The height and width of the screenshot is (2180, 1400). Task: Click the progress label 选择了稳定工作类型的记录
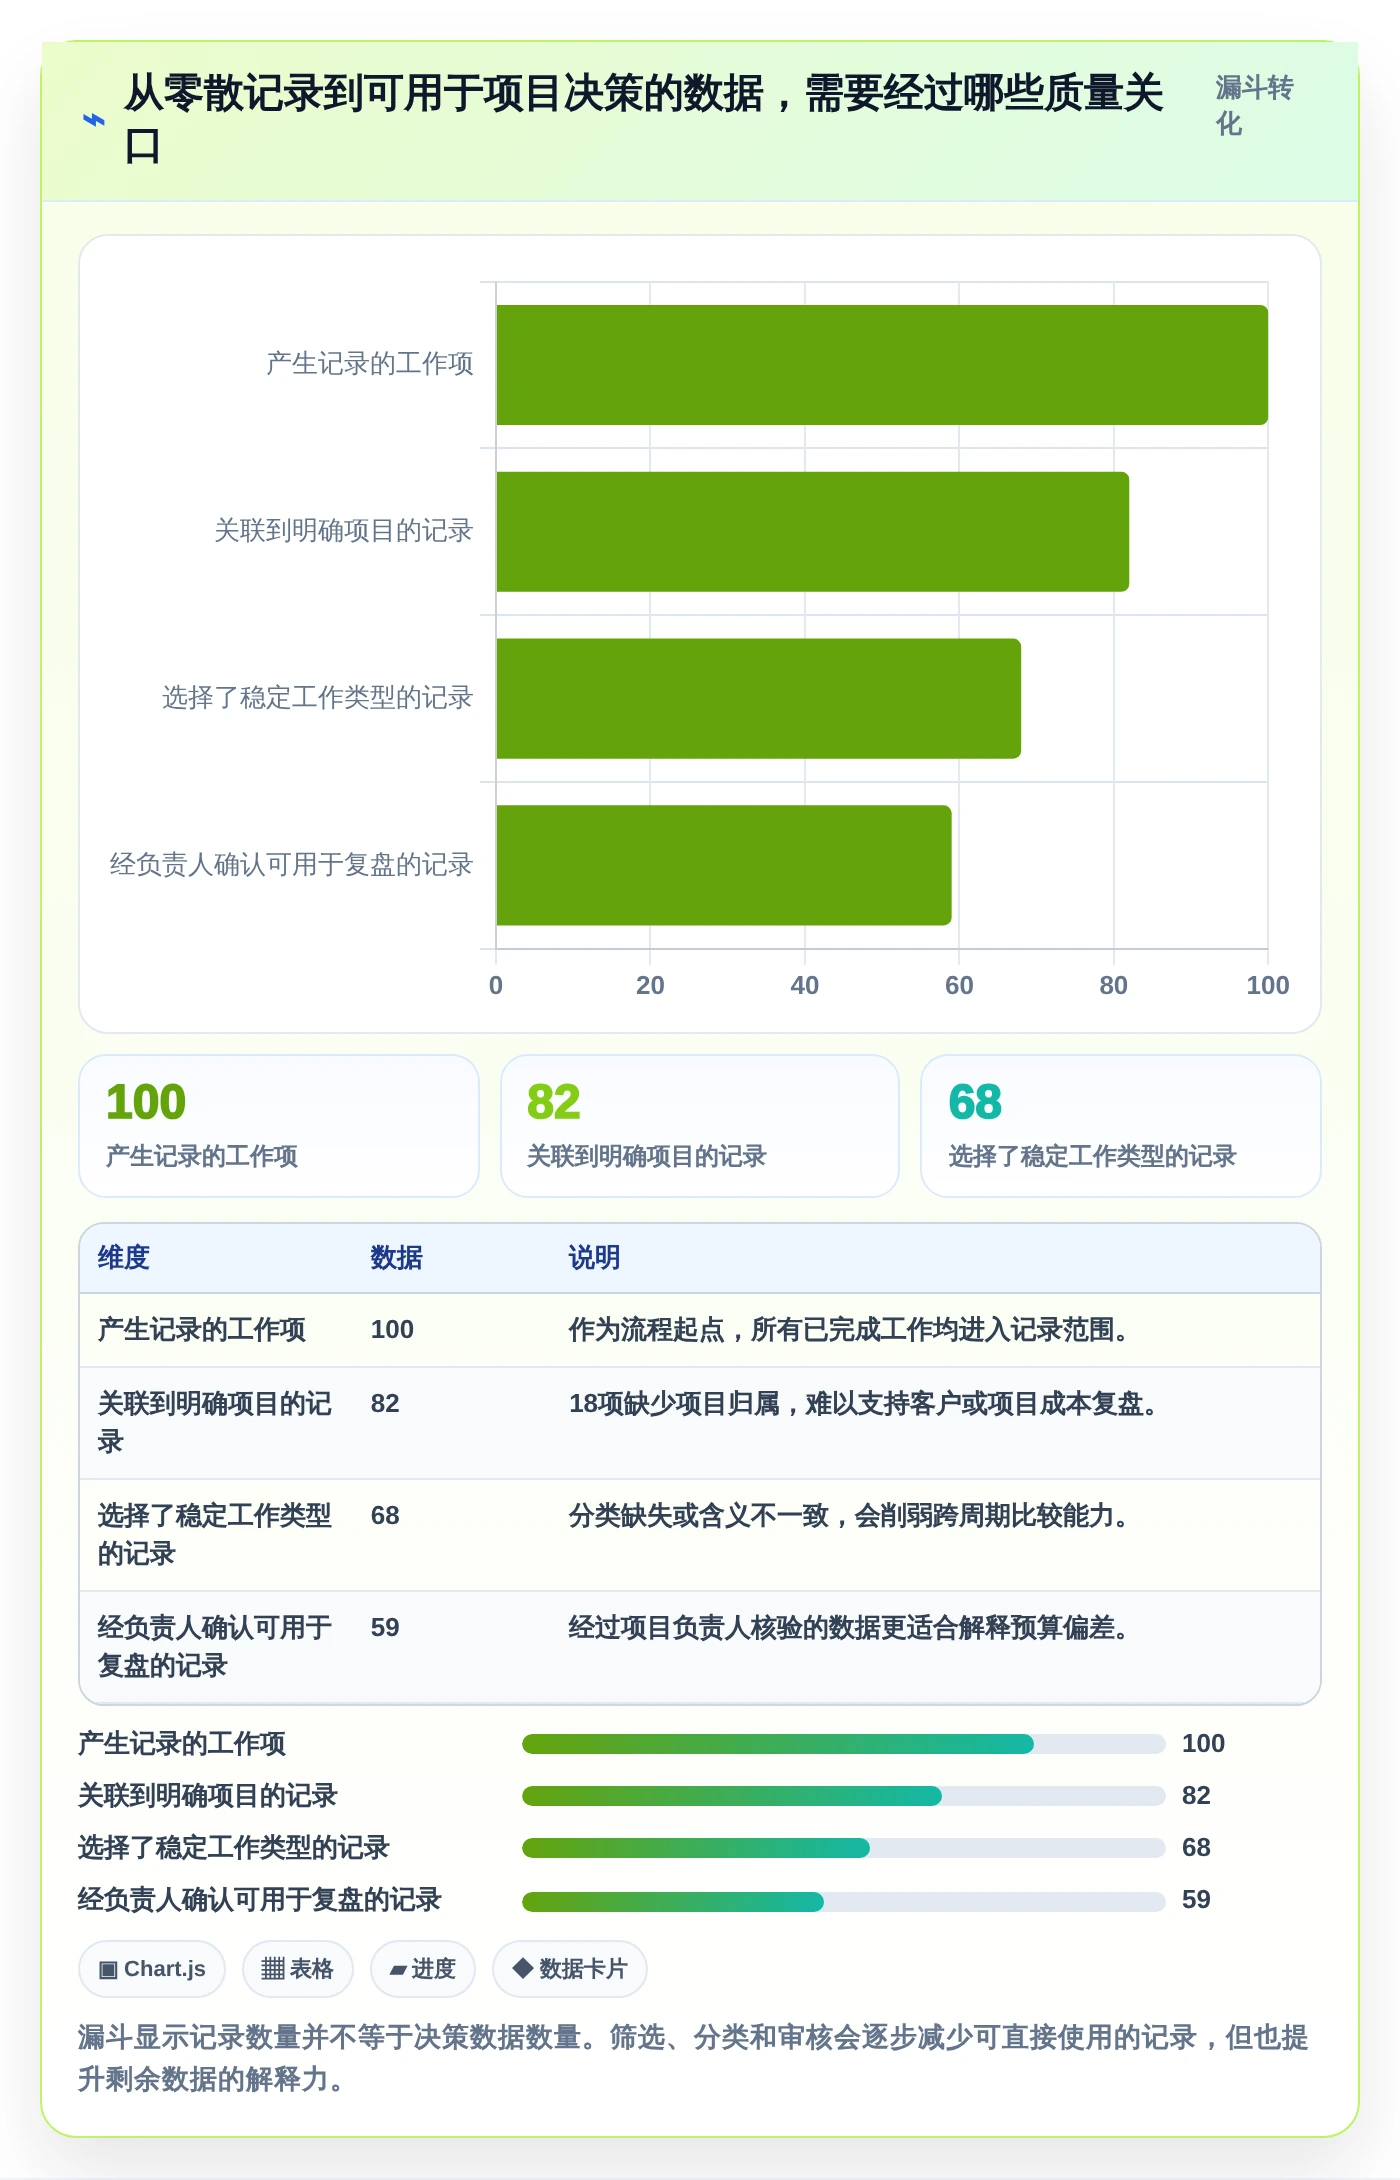click(x=234, y=1847)
